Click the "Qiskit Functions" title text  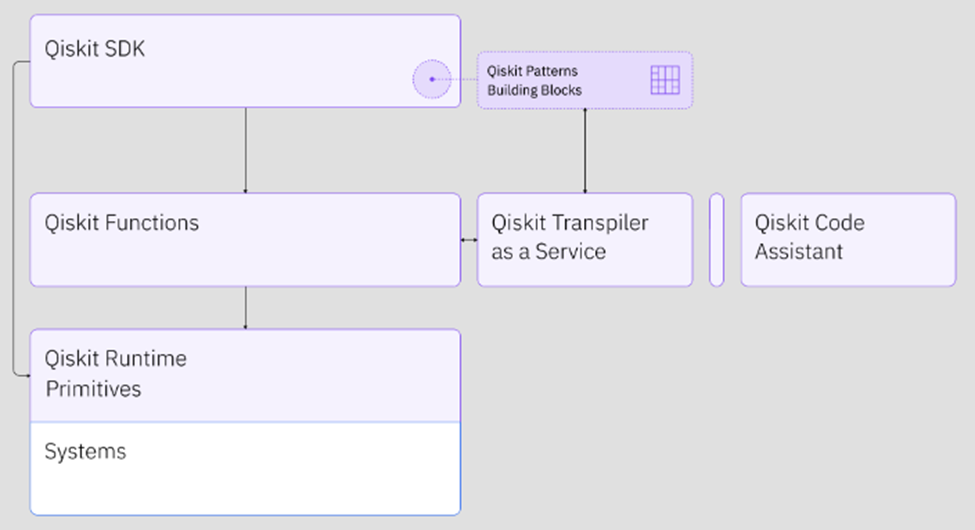pos(122,222)
